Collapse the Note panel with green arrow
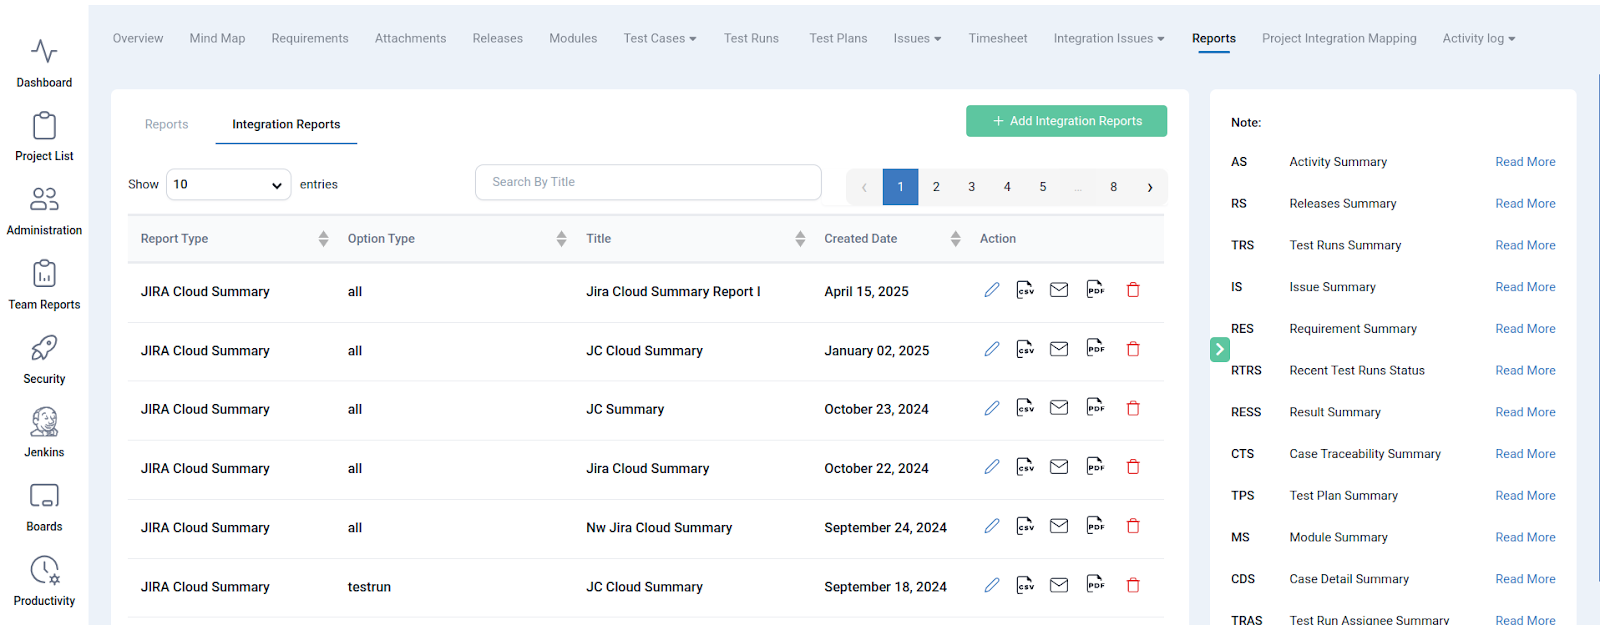This screenshot has width=1600, height=625. coord(1219,349)
